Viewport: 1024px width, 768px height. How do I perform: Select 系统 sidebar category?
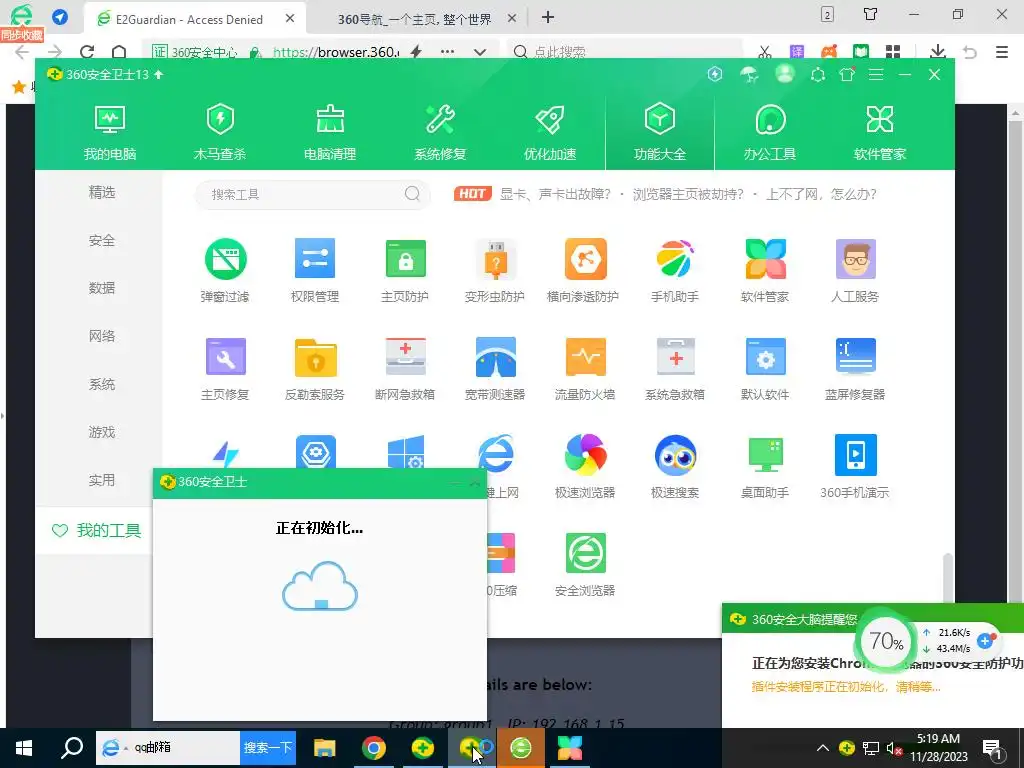[102, 384]
